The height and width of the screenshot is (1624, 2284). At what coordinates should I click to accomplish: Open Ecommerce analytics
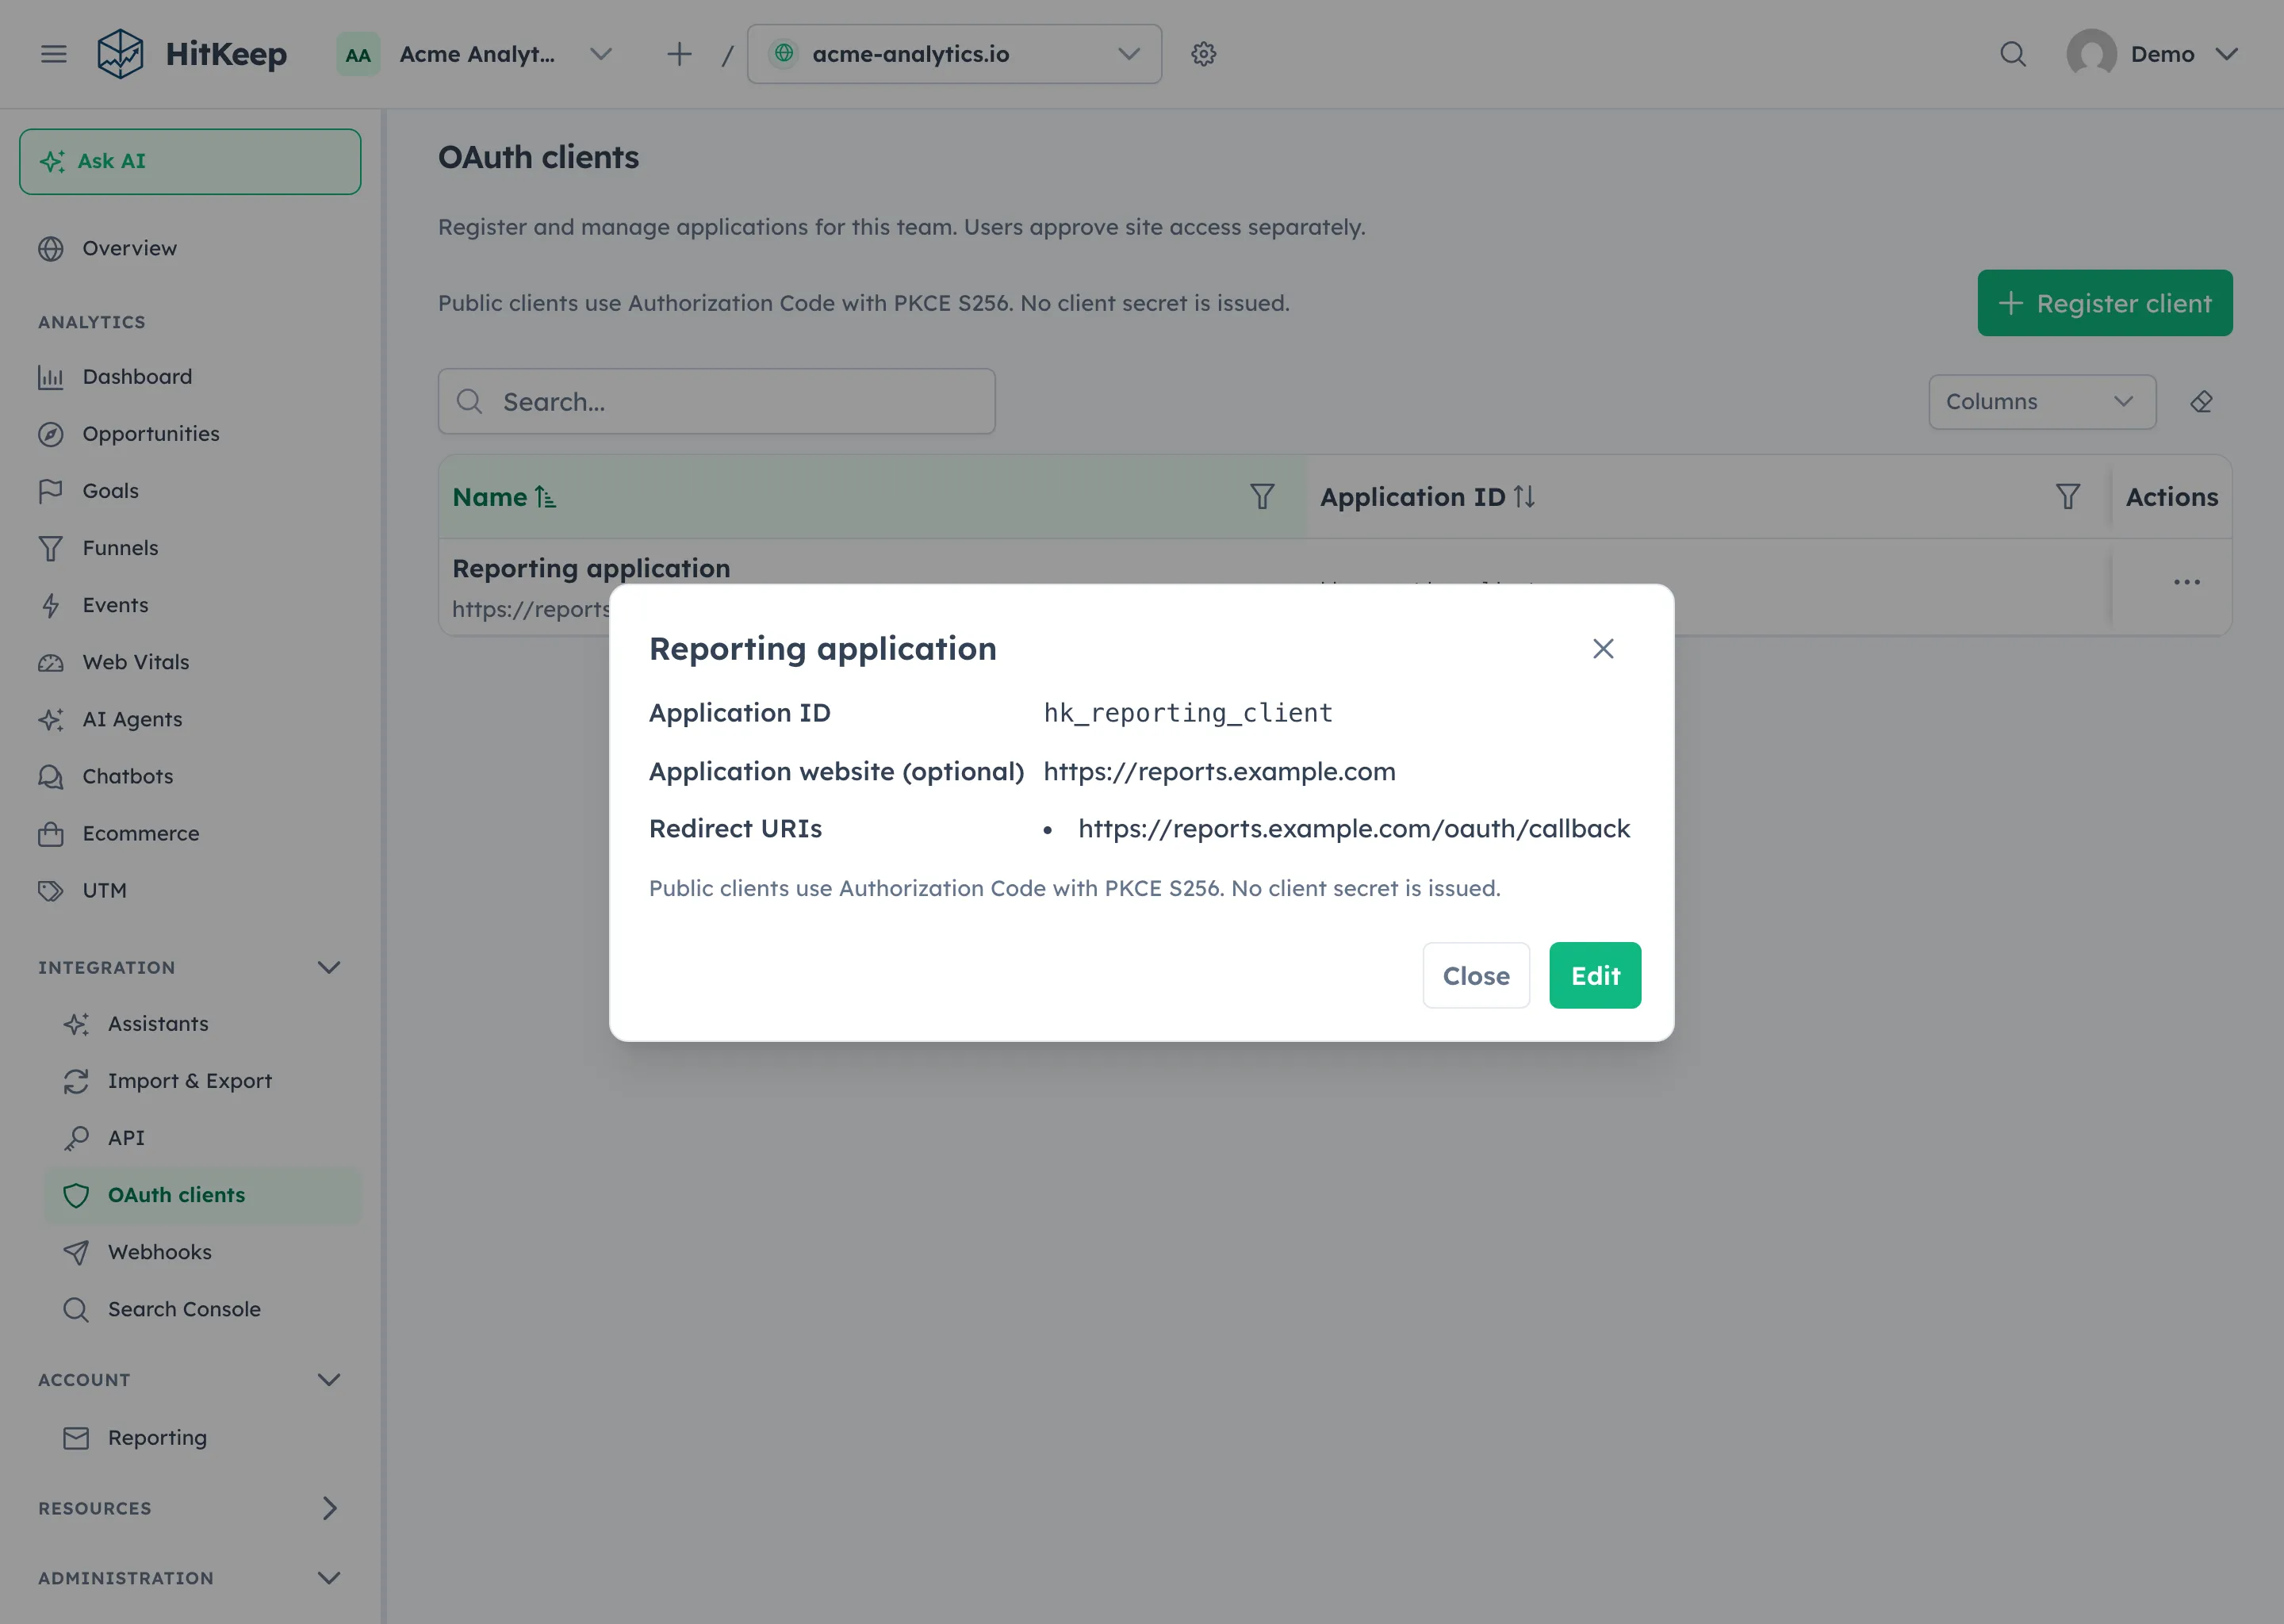[190, 833]
